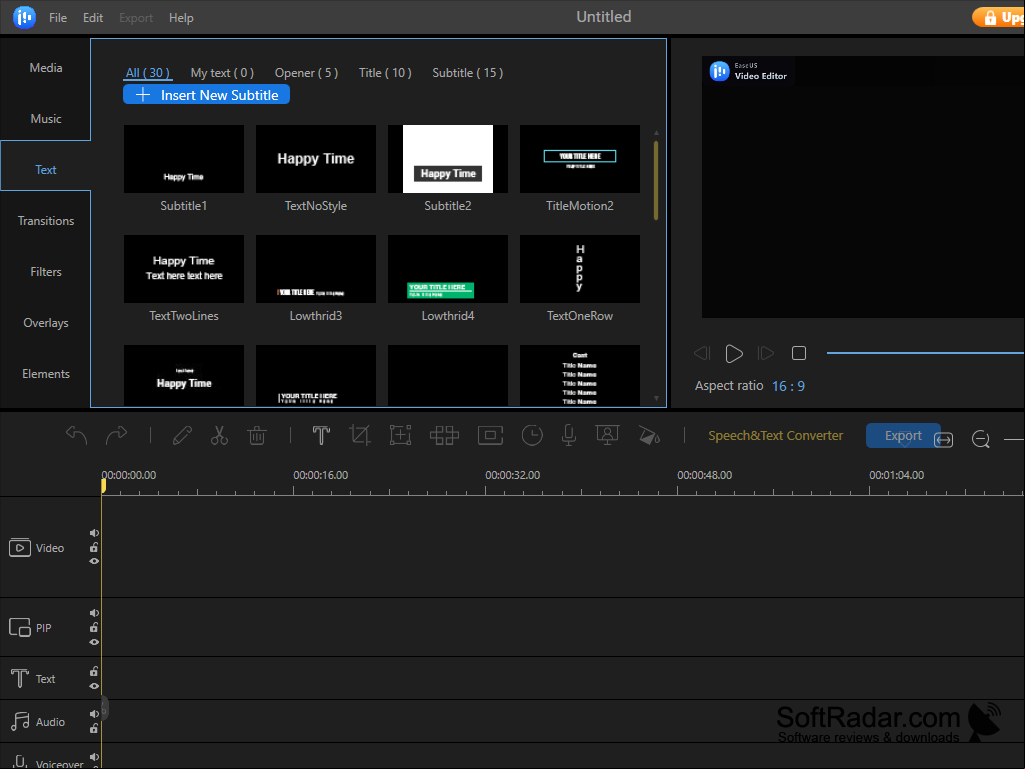
Task: Click the color fill bucket icon
Action: point(649,436)
